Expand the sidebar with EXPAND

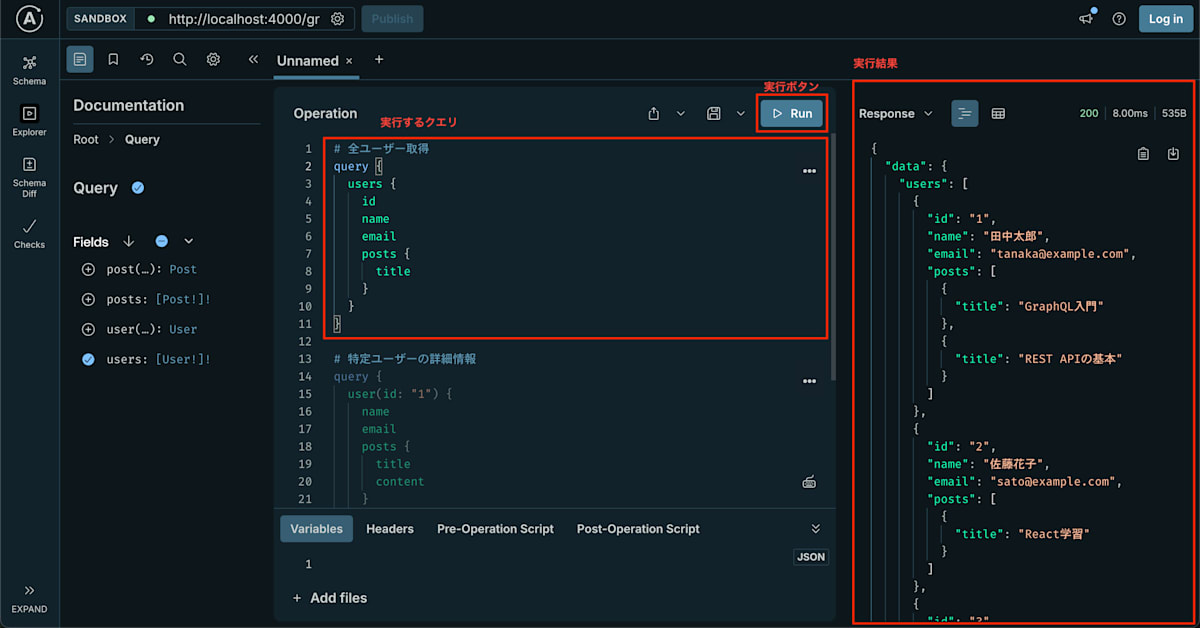coord(29,599)
